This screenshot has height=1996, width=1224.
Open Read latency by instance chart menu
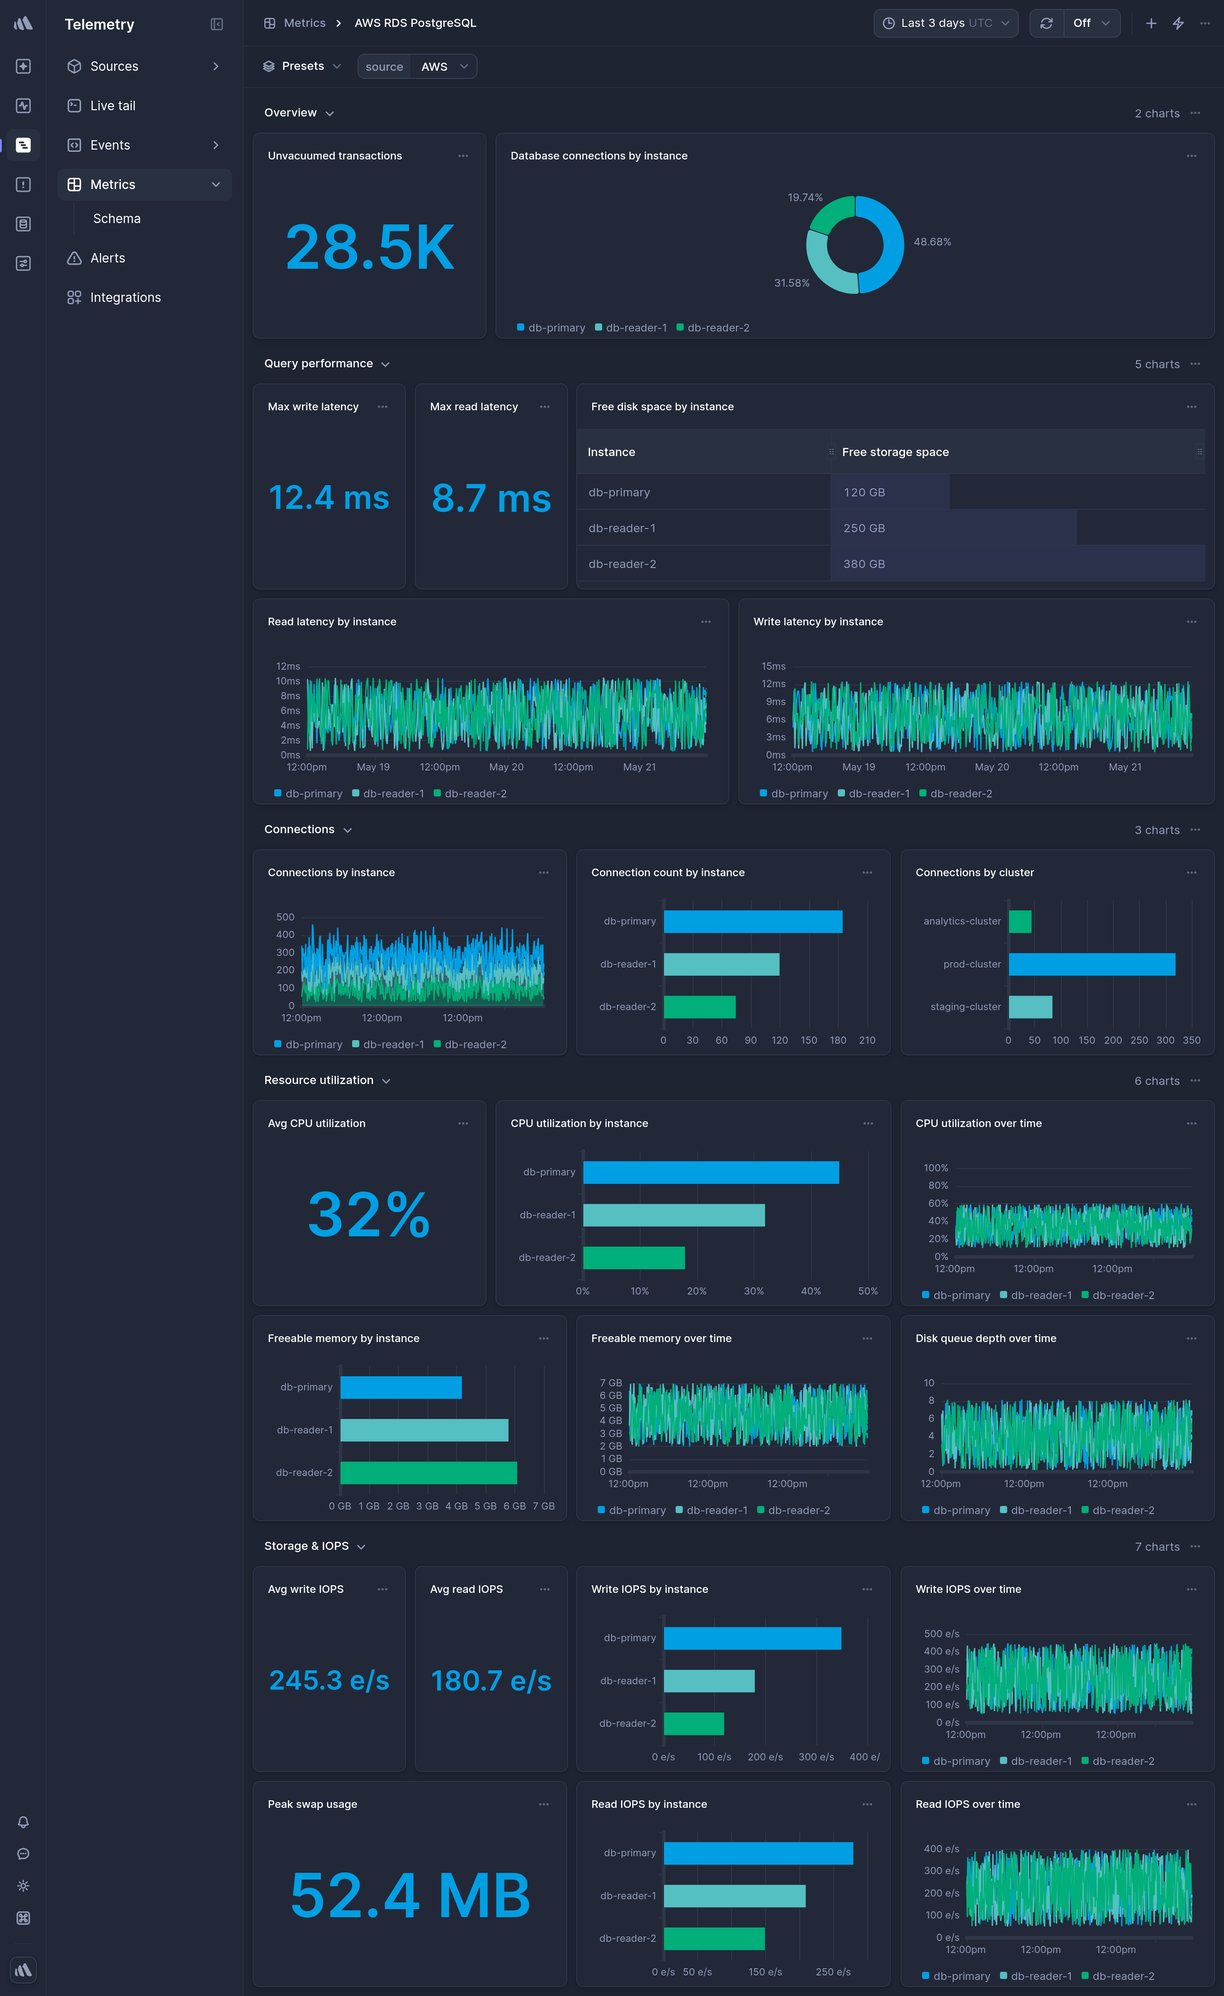pyautogui.click(x=706, y=622)
